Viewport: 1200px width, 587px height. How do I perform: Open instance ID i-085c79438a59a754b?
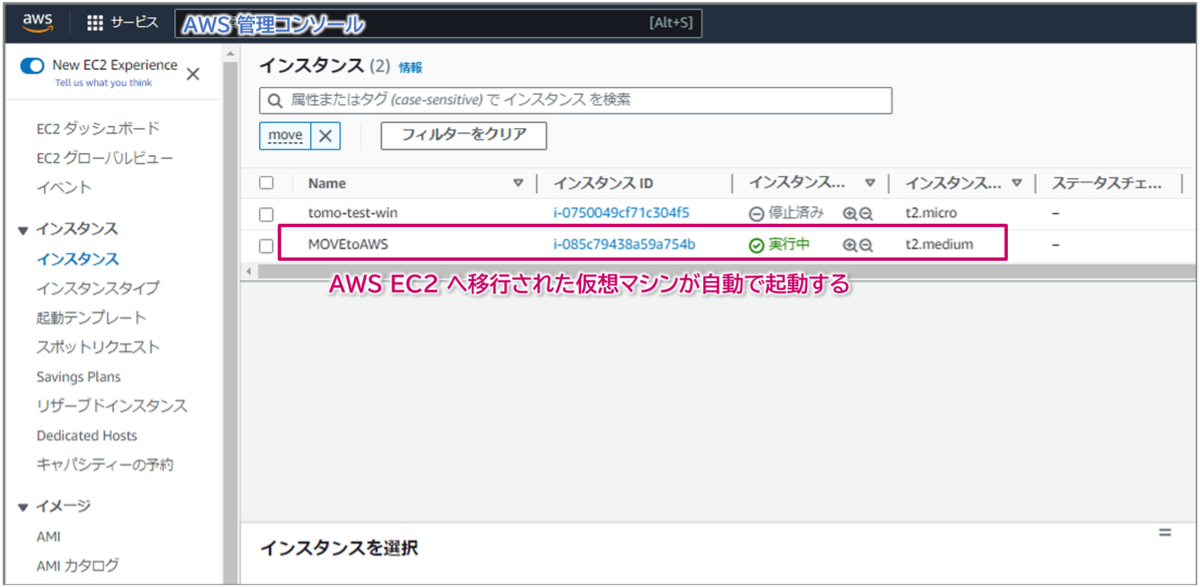click(624, 244)
